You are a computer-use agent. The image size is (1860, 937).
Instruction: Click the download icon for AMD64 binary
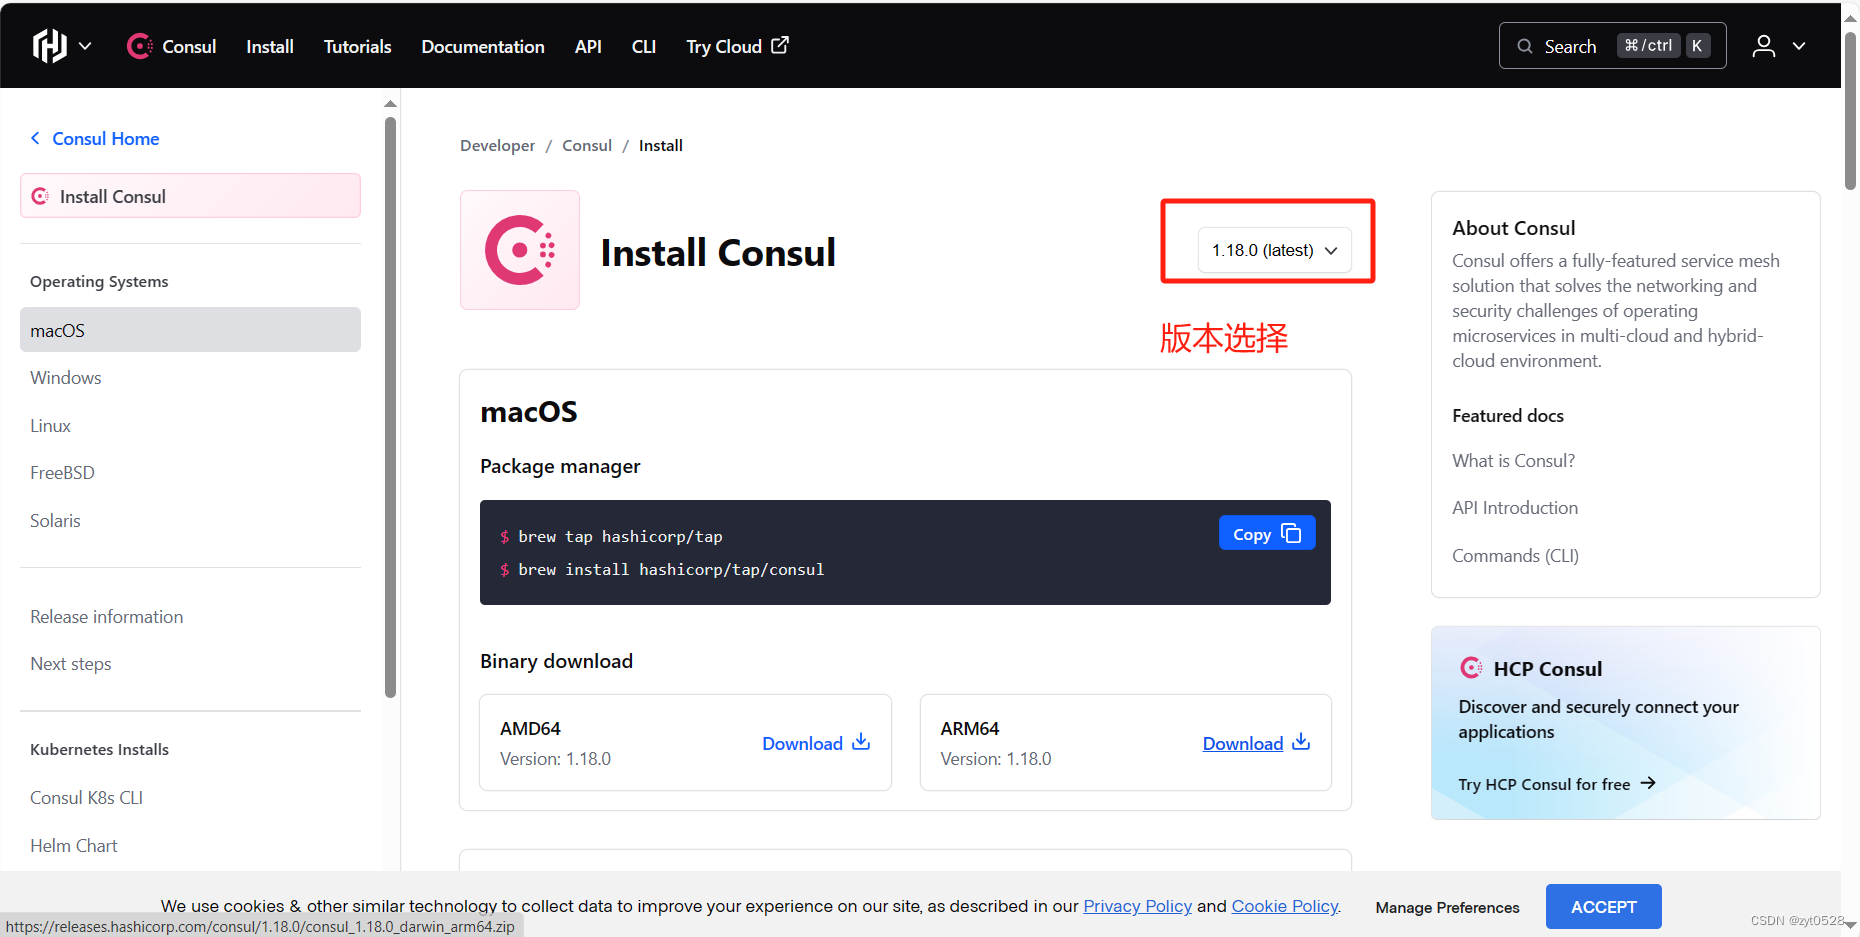click(860, 742)
